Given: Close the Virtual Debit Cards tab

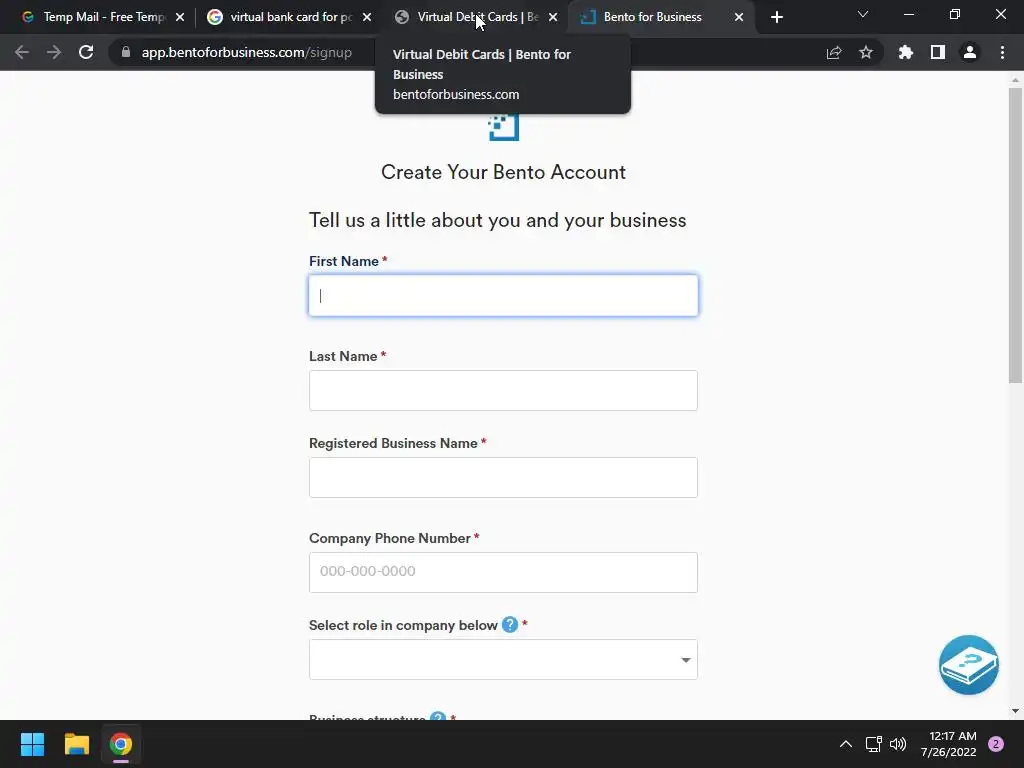Looking at the screenshot, I should pyautogui.click(x=553, y=18).
